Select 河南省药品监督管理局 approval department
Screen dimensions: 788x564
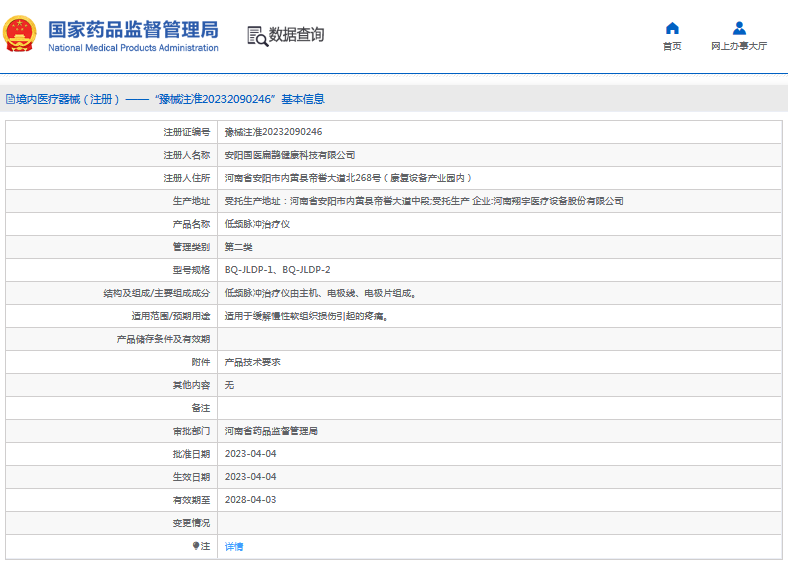[x=271, y=431]
